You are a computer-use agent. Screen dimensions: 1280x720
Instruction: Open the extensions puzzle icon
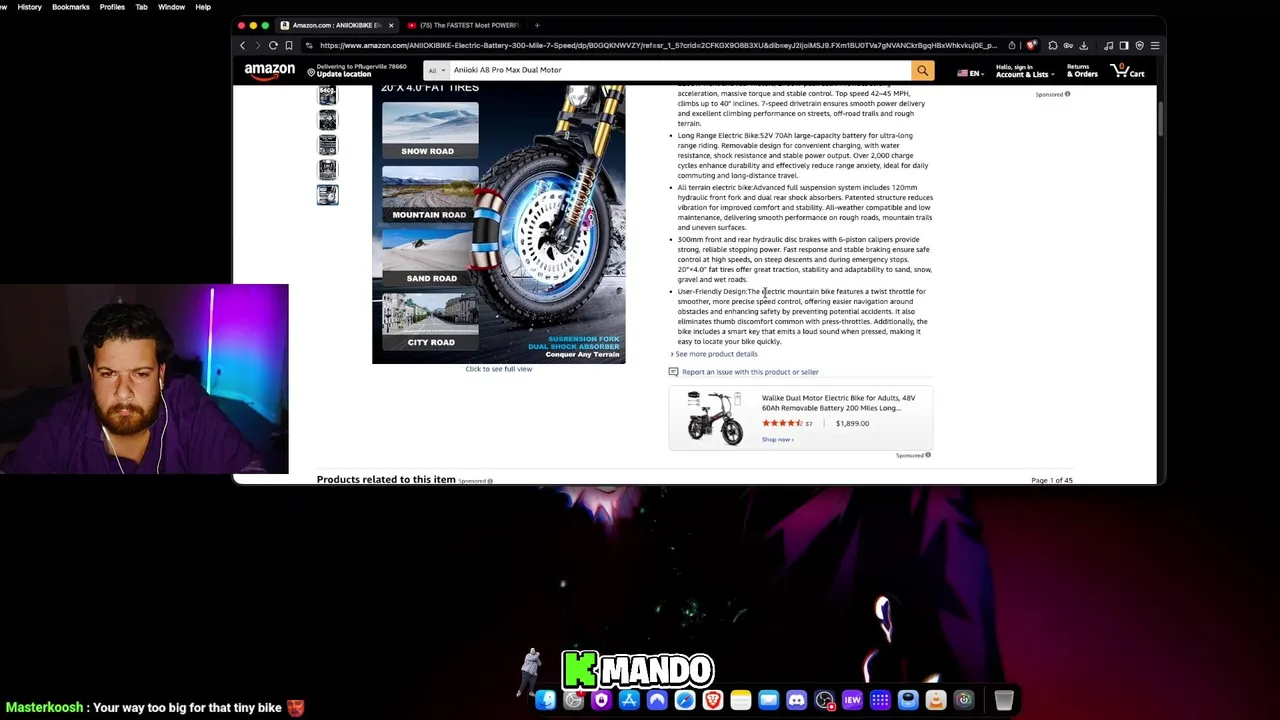pyautogui.click(x=1053, y=45)
